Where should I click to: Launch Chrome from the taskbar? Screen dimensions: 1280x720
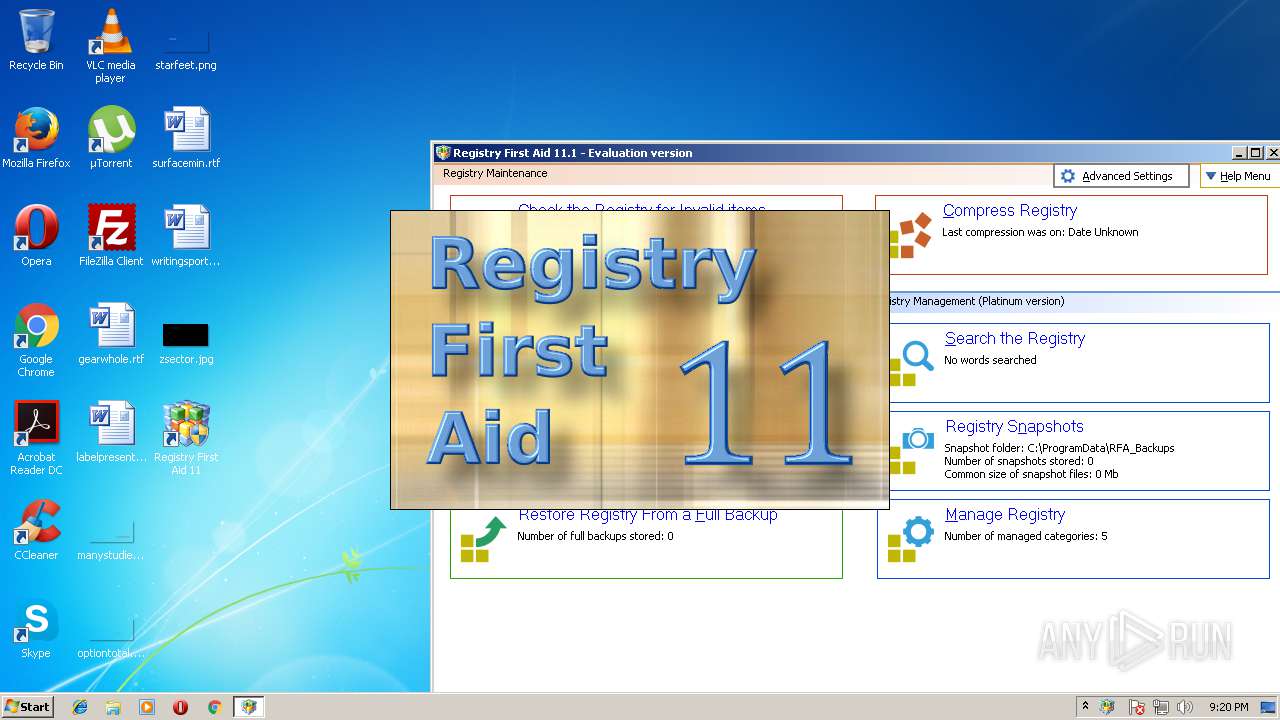click(214, 707)
